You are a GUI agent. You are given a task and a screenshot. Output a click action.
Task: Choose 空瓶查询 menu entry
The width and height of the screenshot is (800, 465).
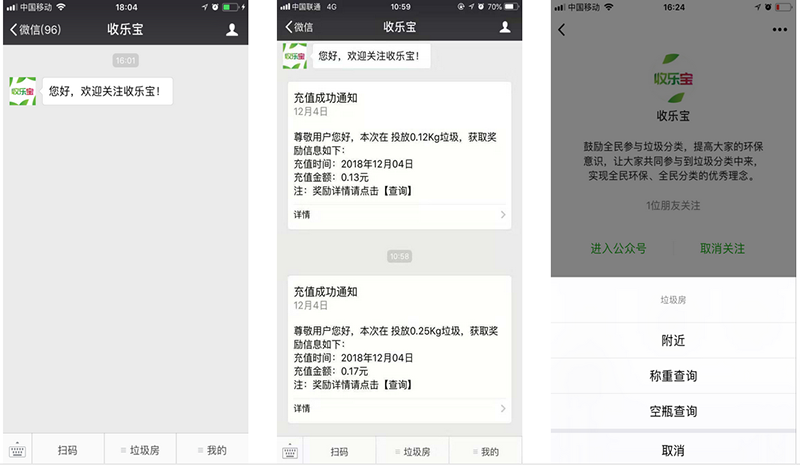click(x=673, y=411)
